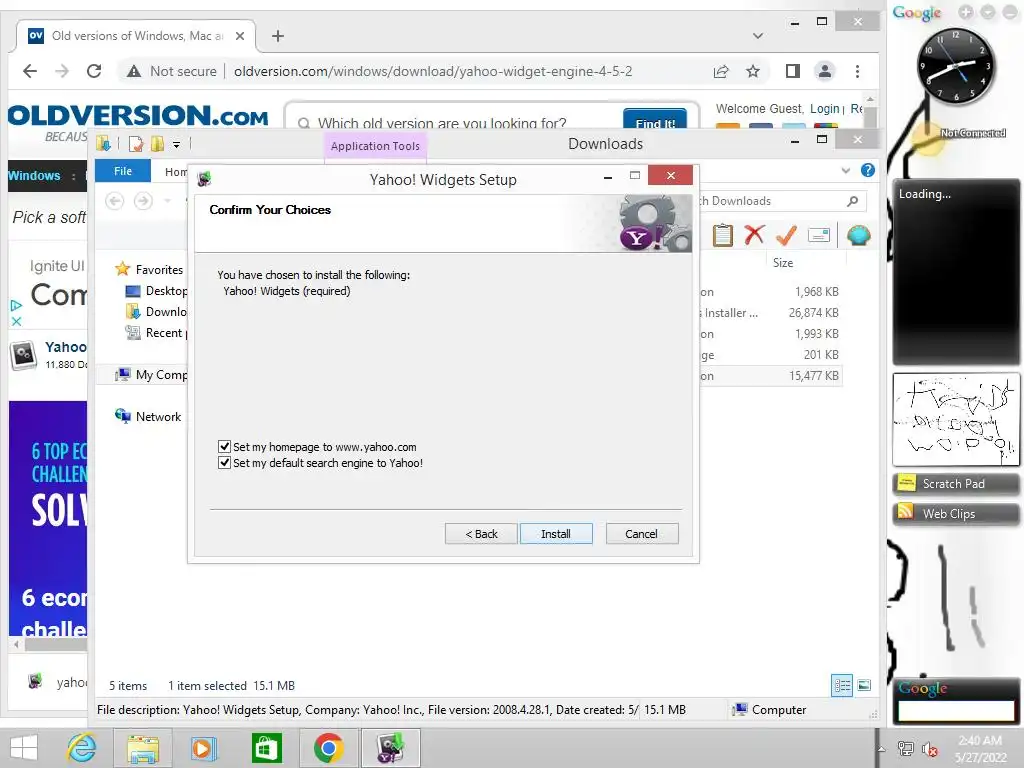Open Chrome tab search dropdown
The height and width of the screenshot is (768, 1024).
[x=758, y=36]
